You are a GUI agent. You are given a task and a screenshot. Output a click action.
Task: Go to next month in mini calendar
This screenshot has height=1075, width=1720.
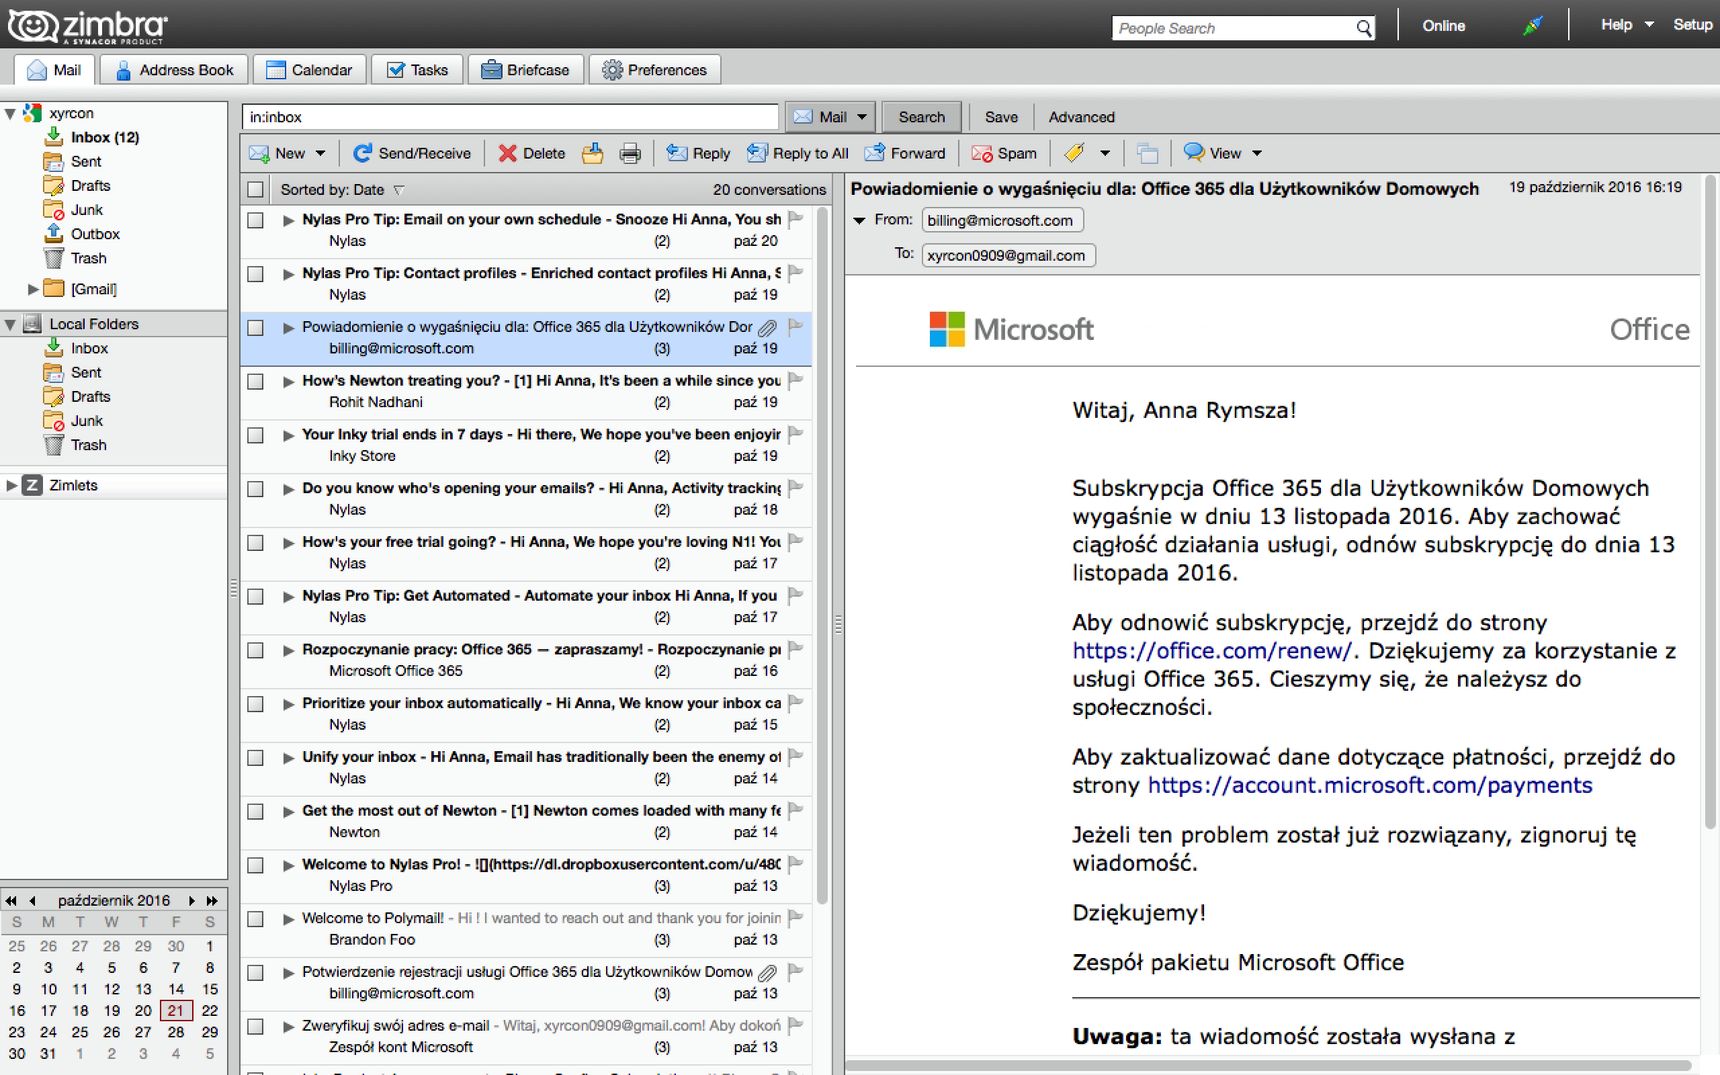(x=191, y=900)
